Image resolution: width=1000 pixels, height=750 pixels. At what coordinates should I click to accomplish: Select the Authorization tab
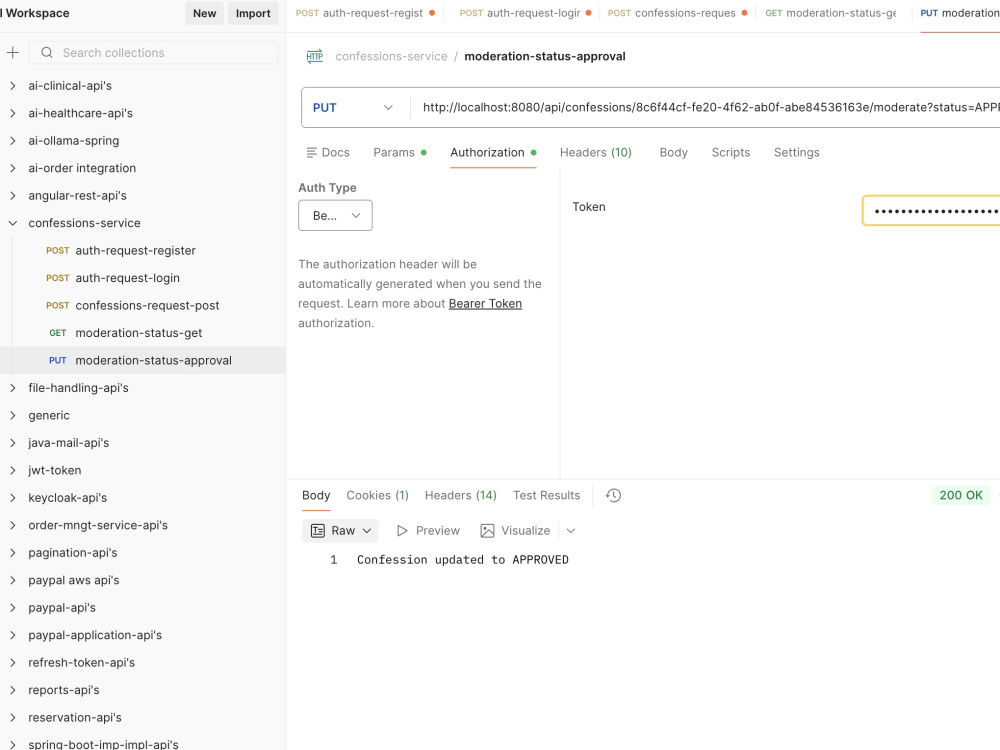pos(493,152)
